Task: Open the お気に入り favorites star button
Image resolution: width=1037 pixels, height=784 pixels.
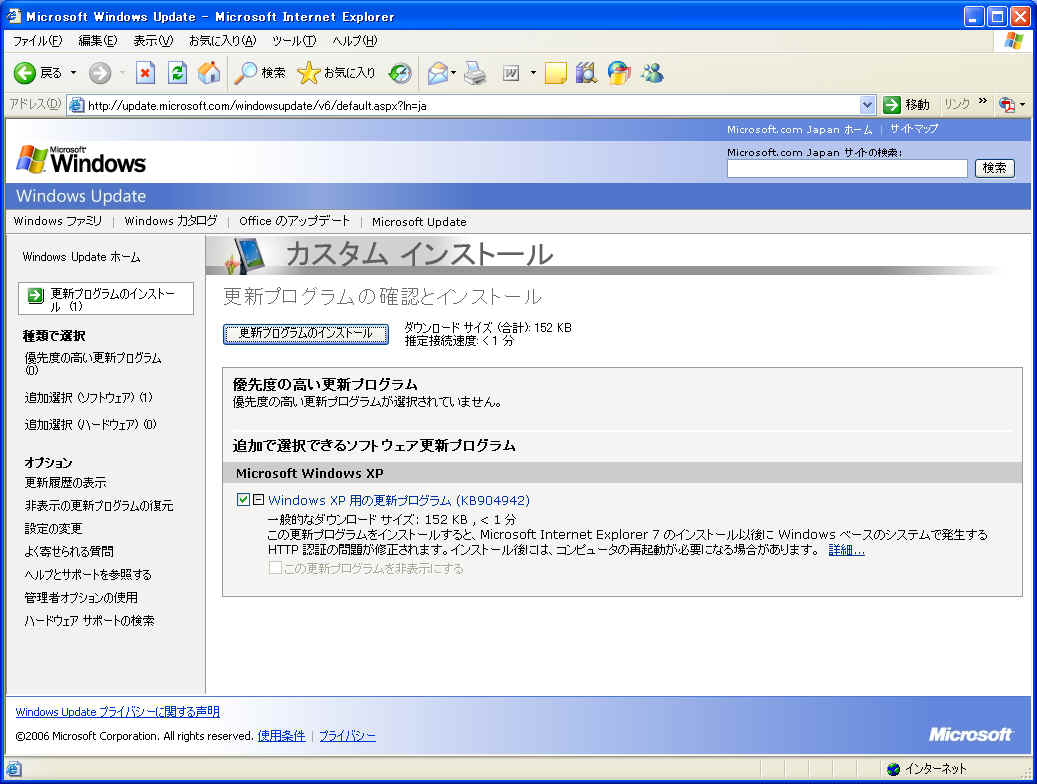Action: (337, 73)
